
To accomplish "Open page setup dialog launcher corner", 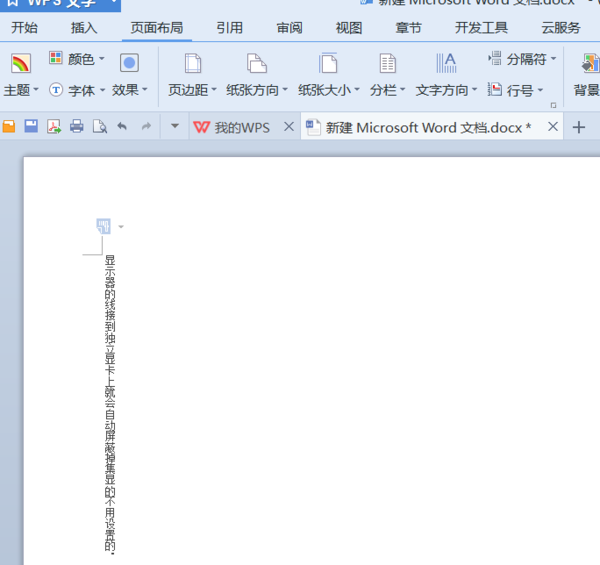I will [x=553, y=105].
